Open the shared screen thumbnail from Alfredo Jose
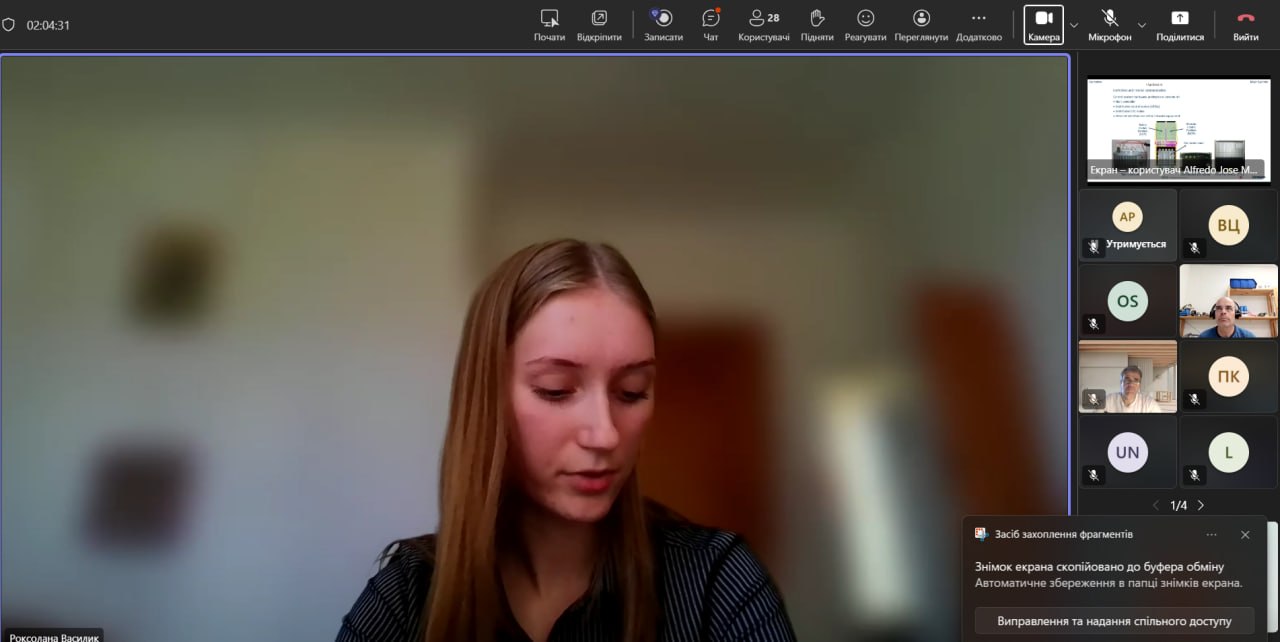1280x642 pixels. click(x=1178, y=130)
